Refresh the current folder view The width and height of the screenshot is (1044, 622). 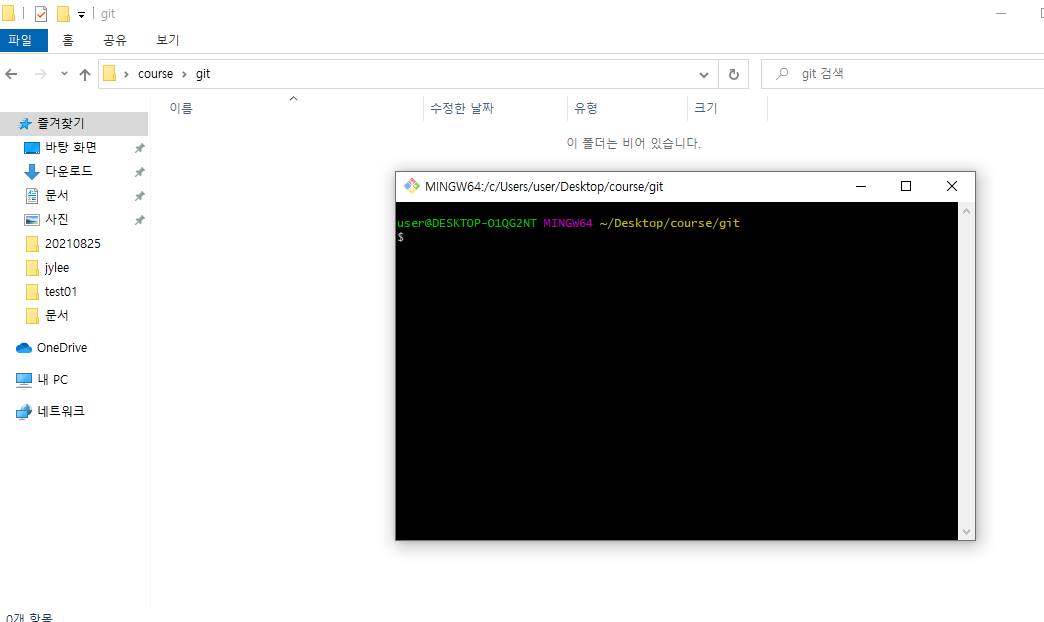click(x=734, y=75)
